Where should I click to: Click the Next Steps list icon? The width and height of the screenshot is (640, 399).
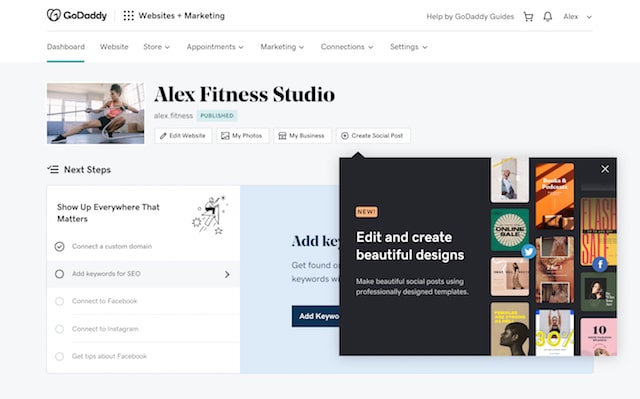point(53,169)
